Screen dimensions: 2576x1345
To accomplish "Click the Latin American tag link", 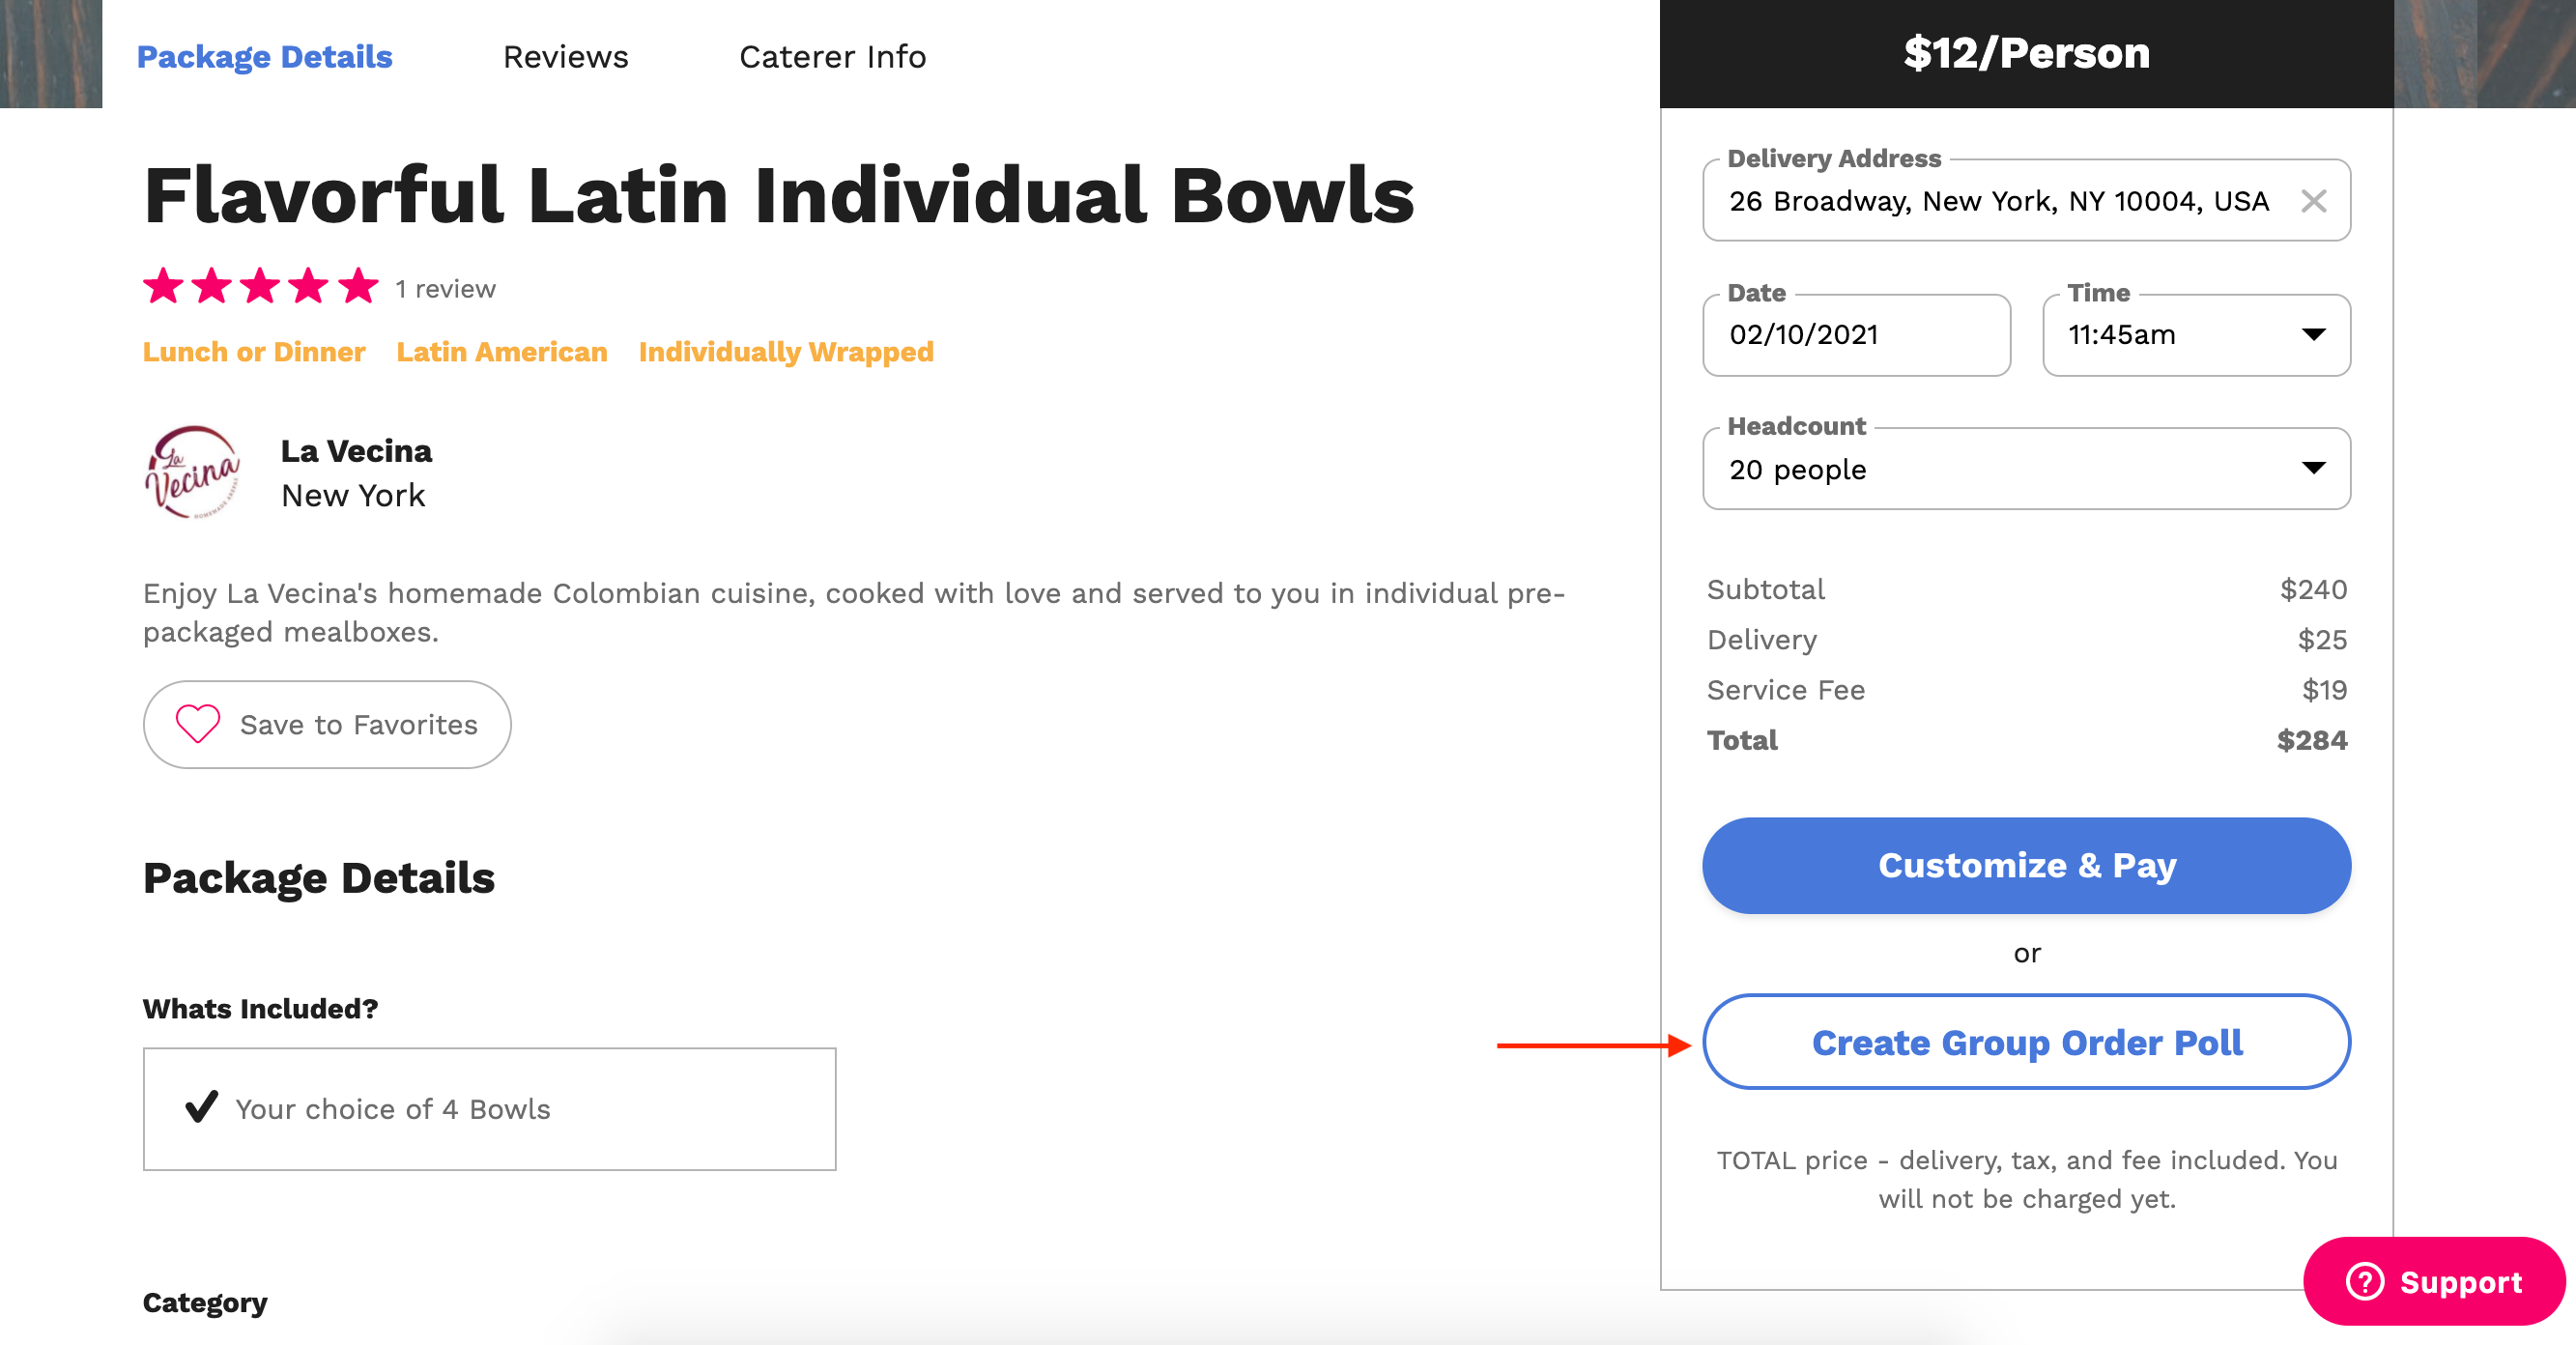I will (501, 352).
